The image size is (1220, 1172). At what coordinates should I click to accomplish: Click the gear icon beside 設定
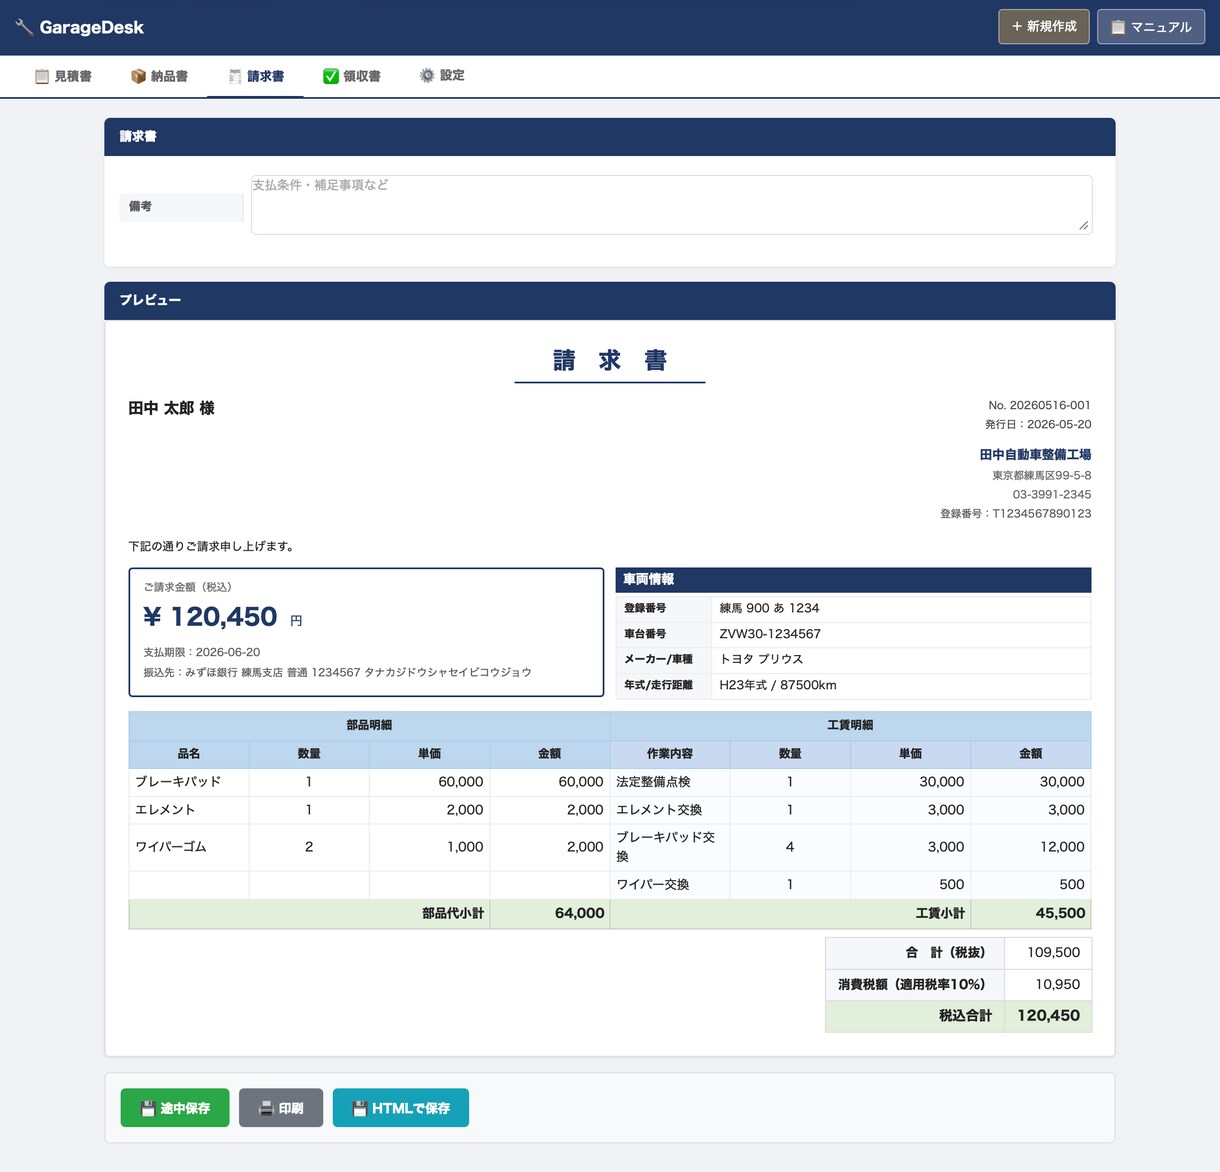[x=427, y=76]
